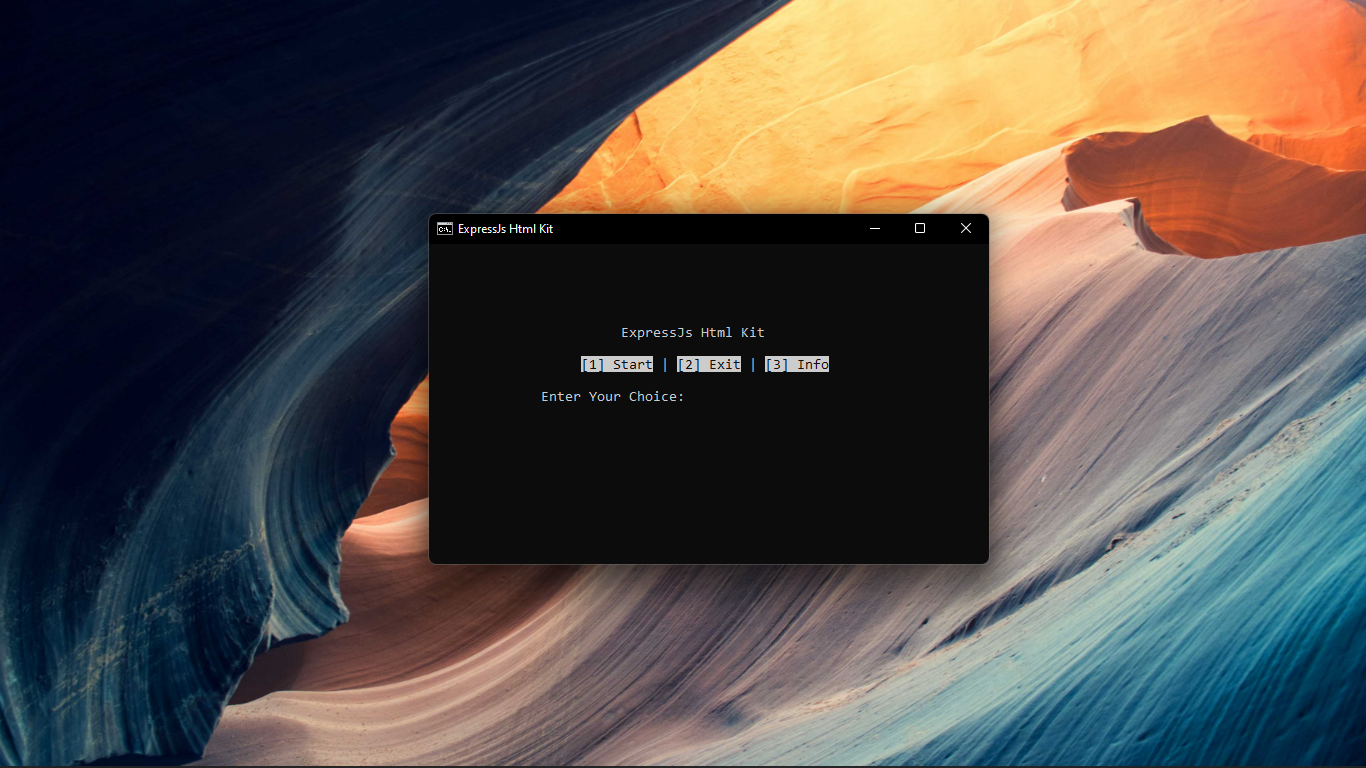The width and height of the screenshot is (1366, 768).
Task: Click the highlighted [2] Exit option
Action: point(709,364)
